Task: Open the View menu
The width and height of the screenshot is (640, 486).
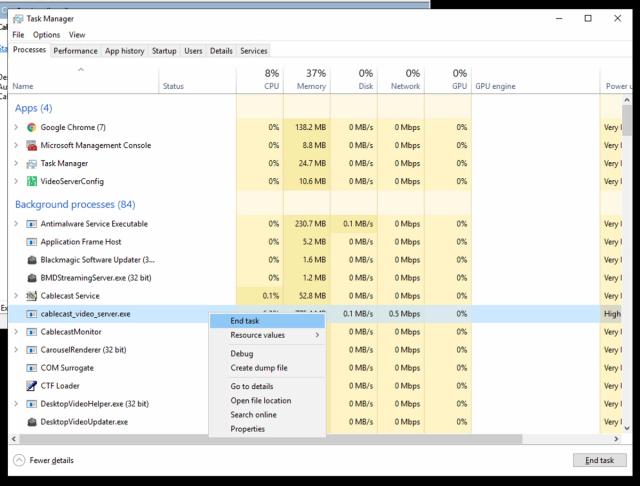Action: point(77,35)
